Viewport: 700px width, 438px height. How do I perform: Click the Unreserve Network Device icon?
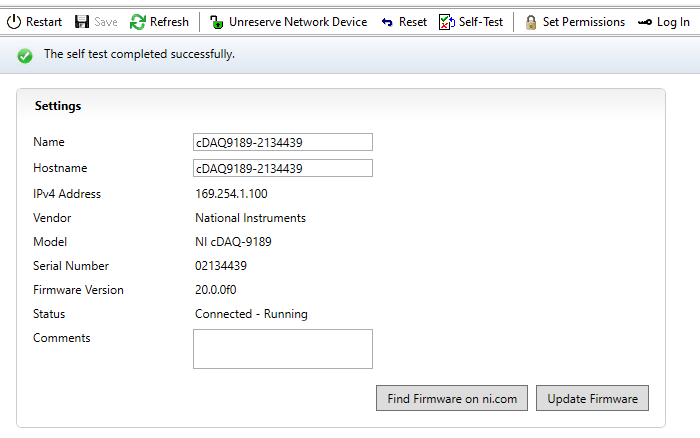216,22
